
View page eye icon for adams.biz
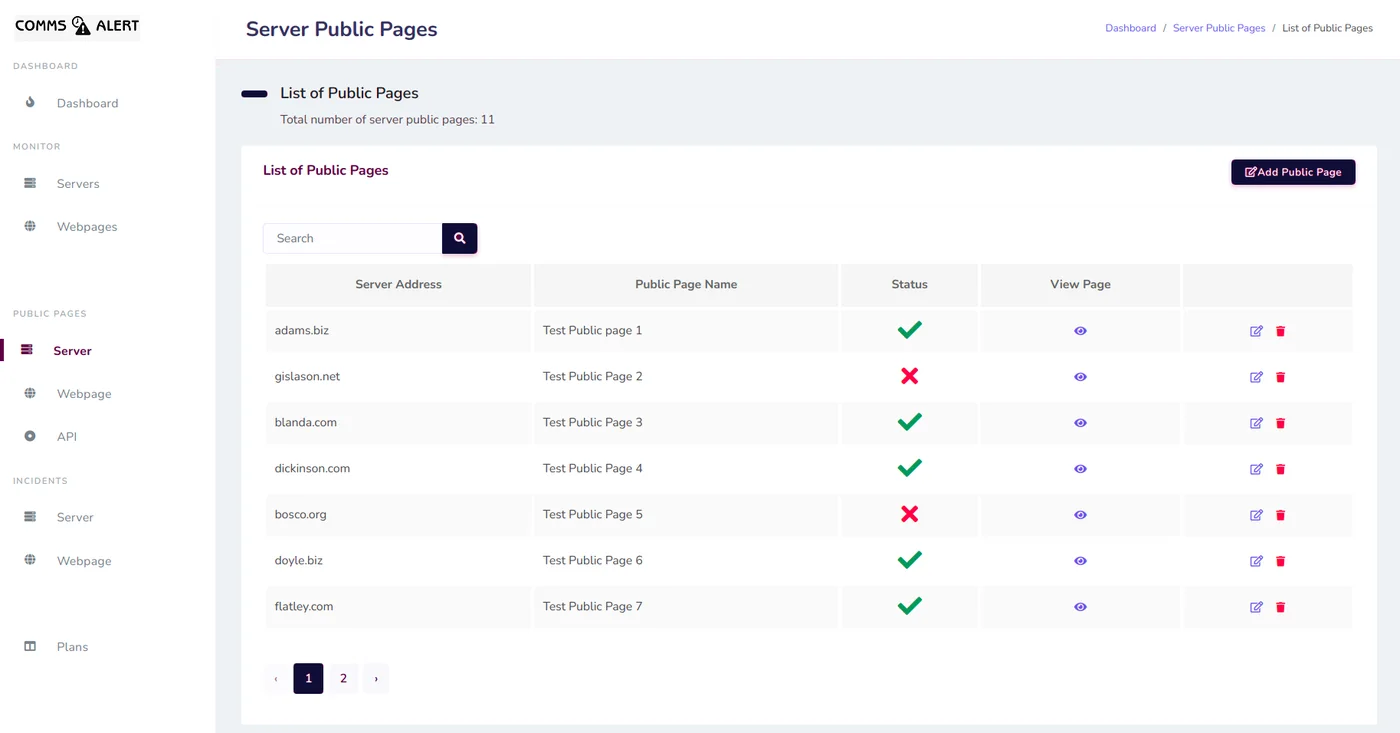point(1080,331)
